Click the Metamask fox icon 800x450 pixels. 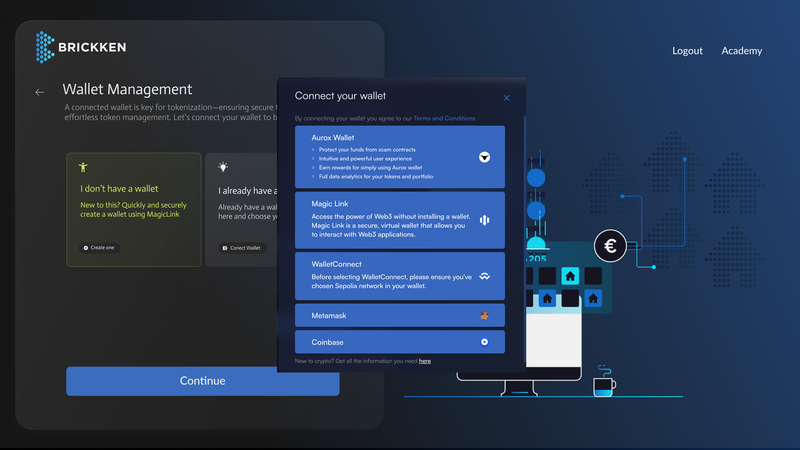pyautogui.click(x=484, y=315)
